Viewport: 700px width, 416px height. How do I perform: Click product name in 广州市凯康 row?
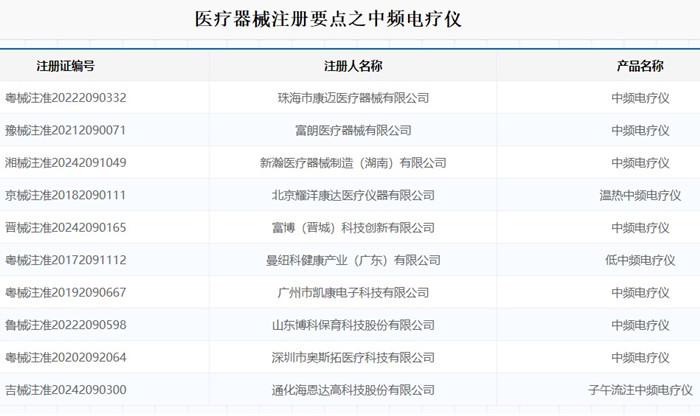(x=640, y=292)
